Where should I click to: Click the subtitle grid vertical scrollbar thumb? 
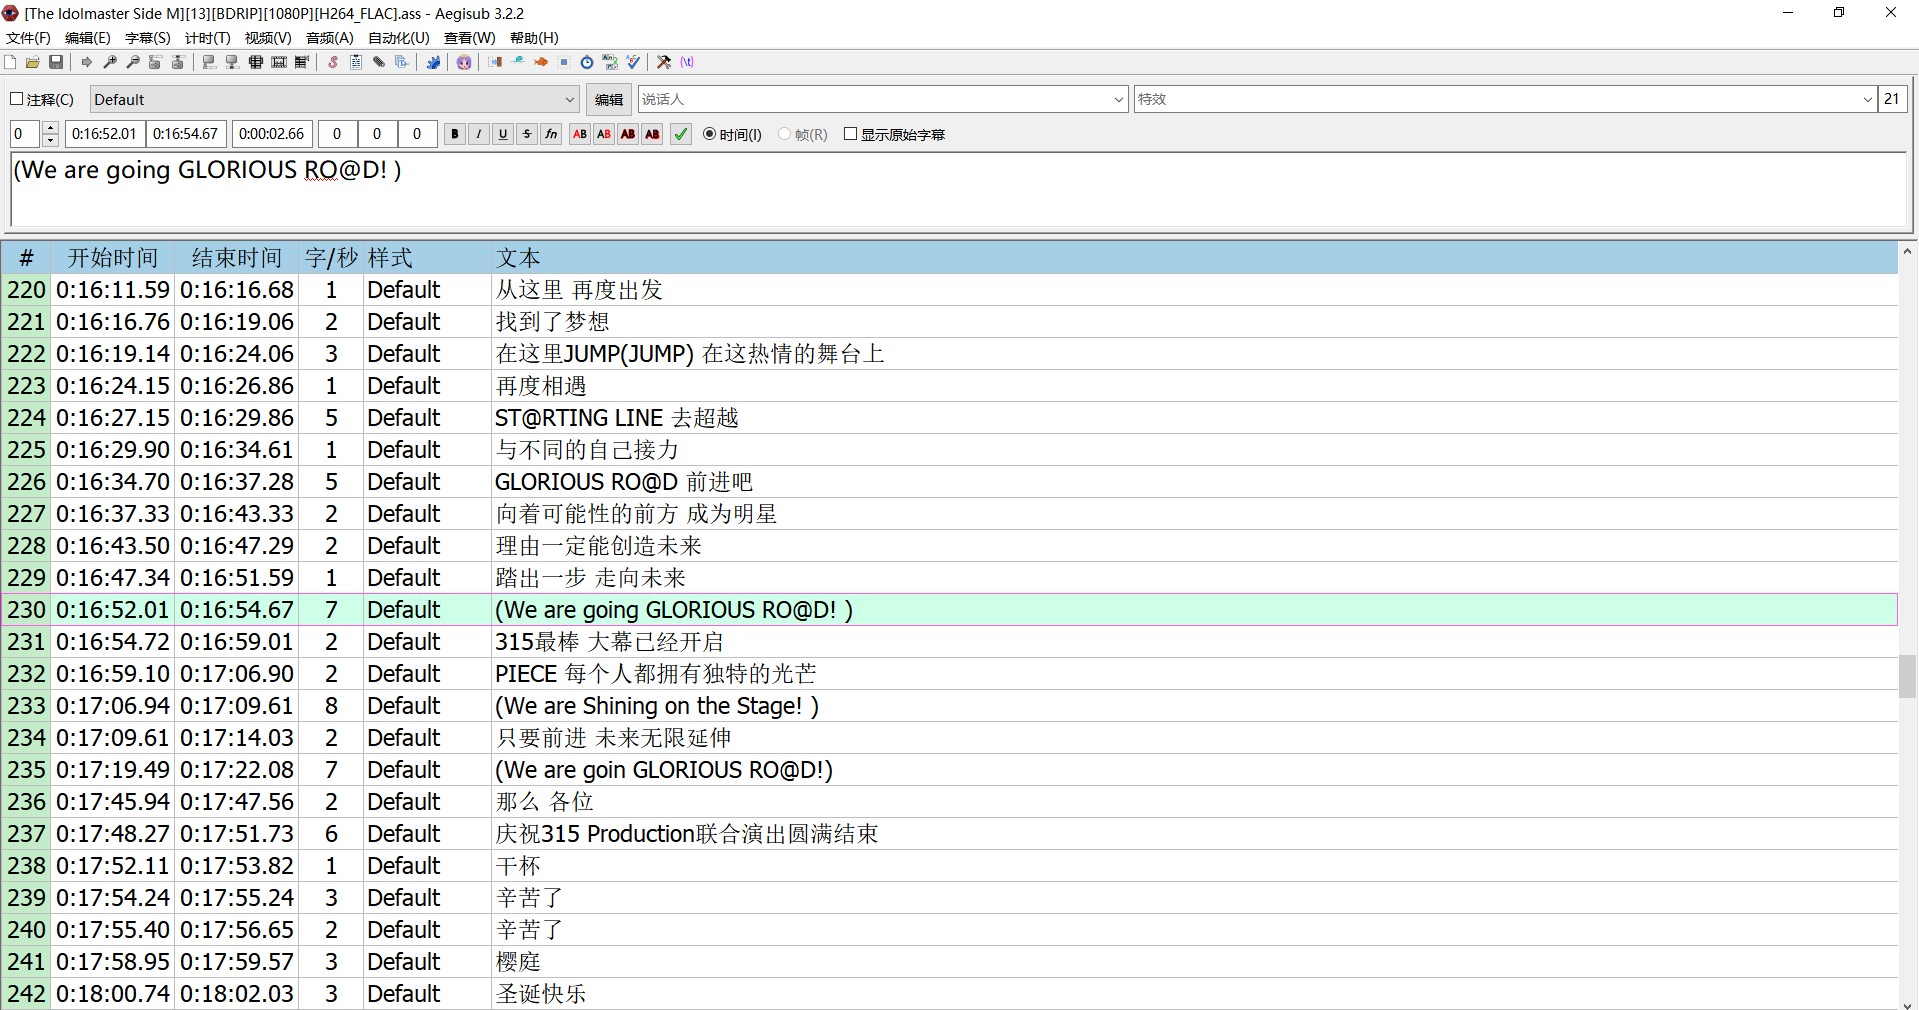pyautogui.click(x=1908, y=676)
